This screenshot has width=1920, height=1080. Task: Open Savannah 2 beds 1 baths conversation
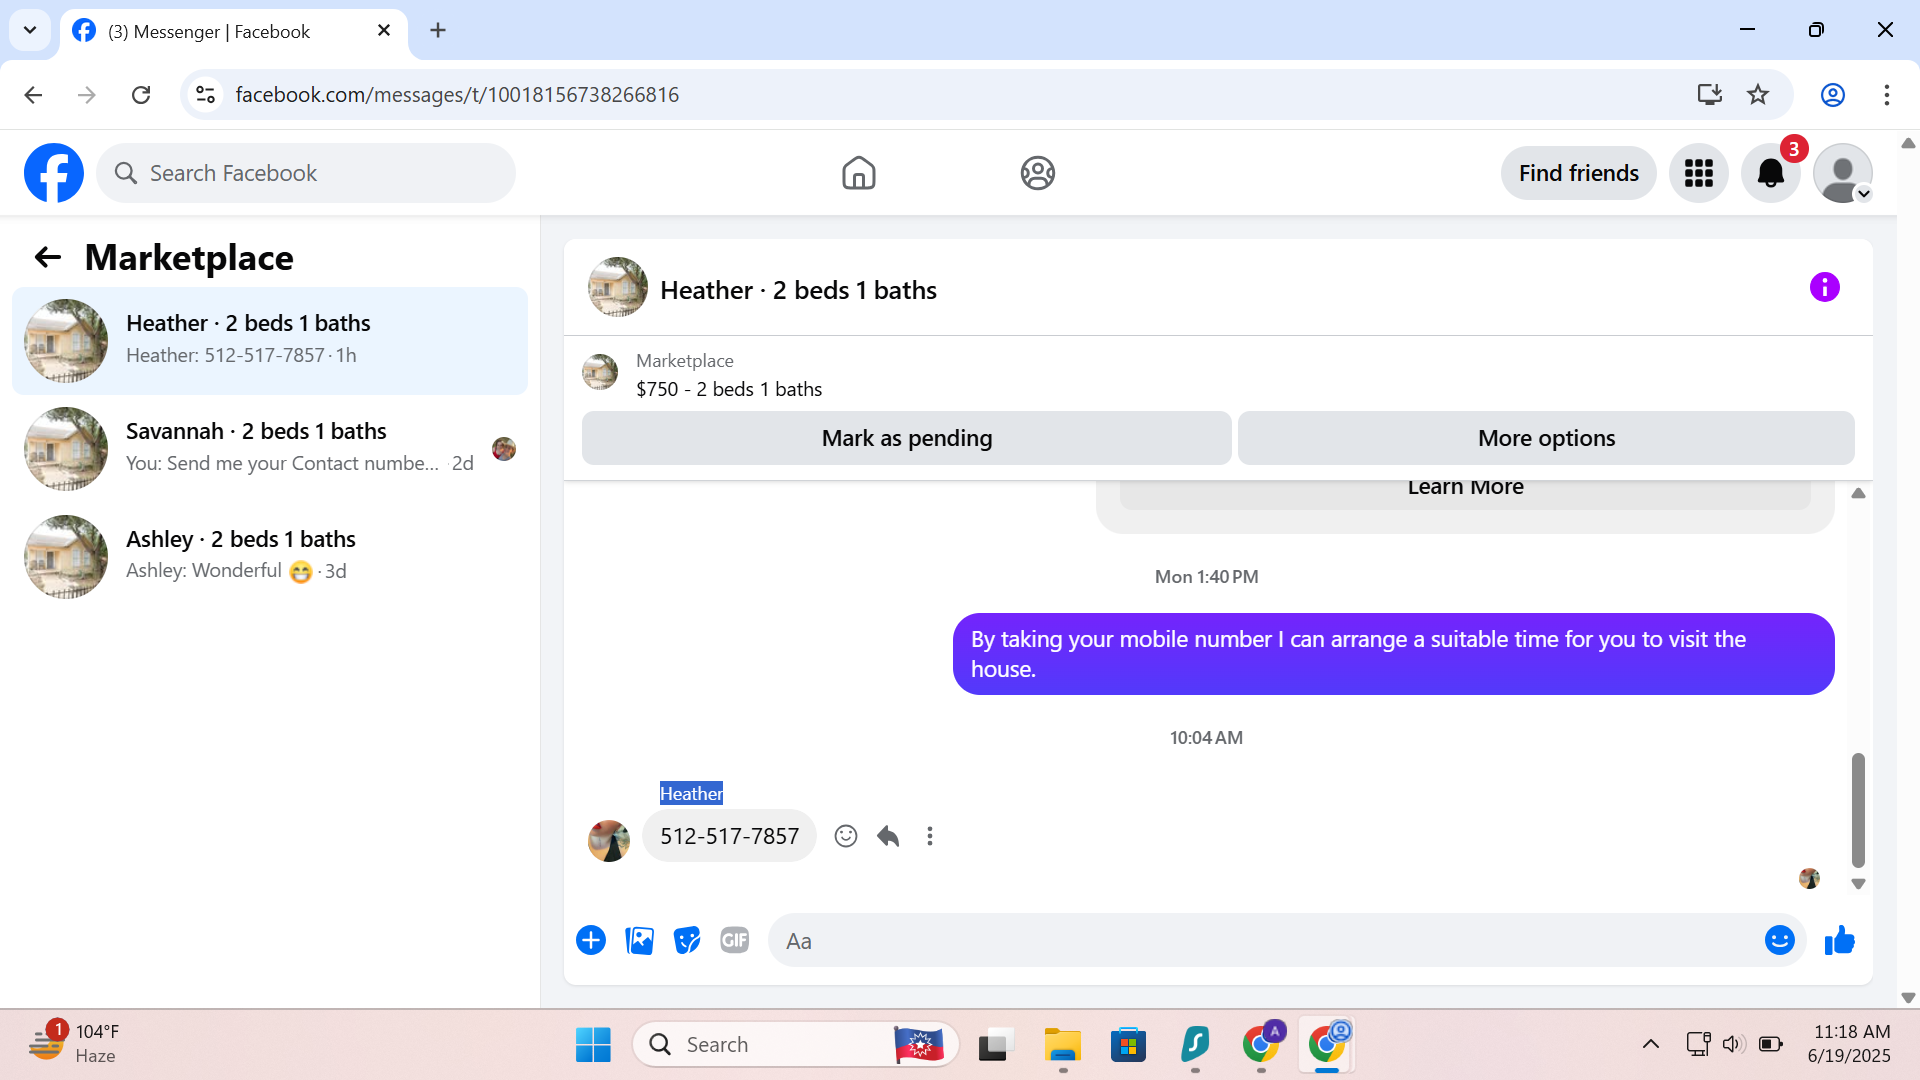click(270, 449)
